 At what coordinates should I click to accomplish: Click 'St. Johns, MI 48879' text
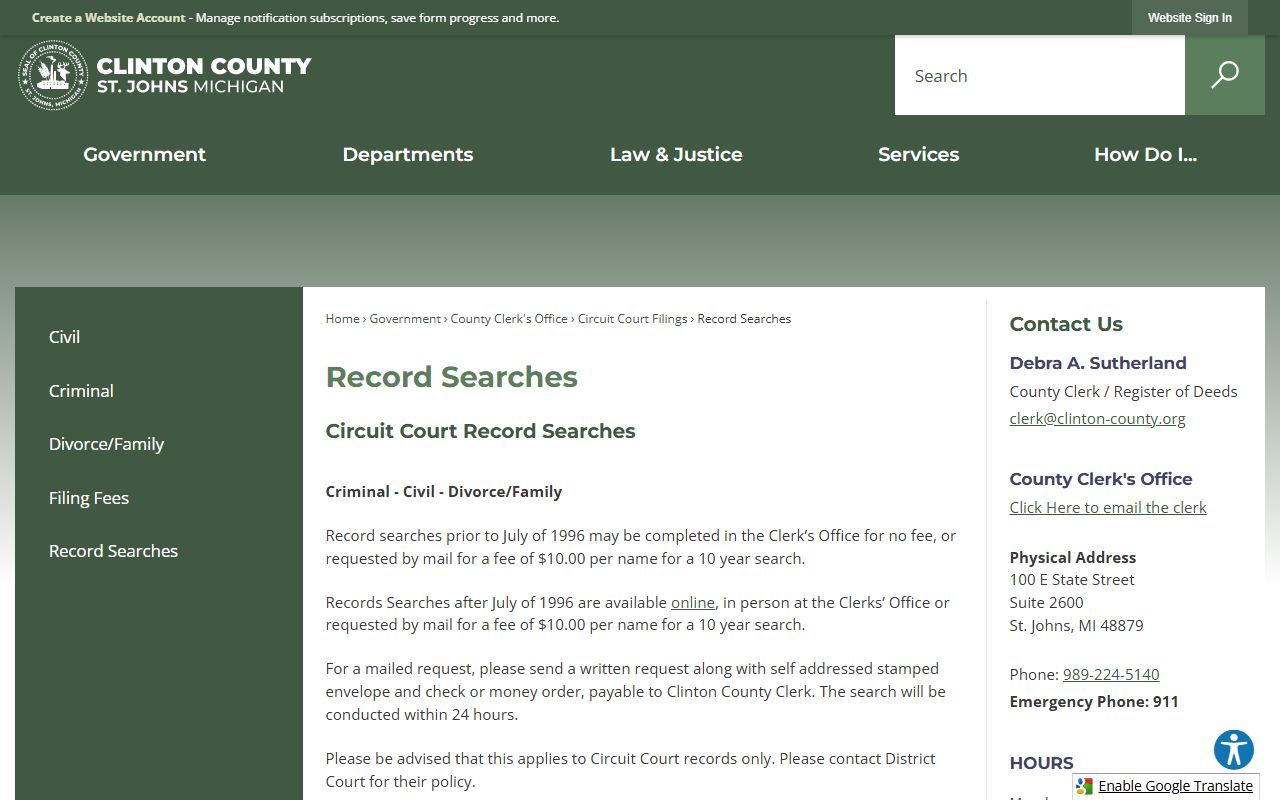pos(1076,626)
